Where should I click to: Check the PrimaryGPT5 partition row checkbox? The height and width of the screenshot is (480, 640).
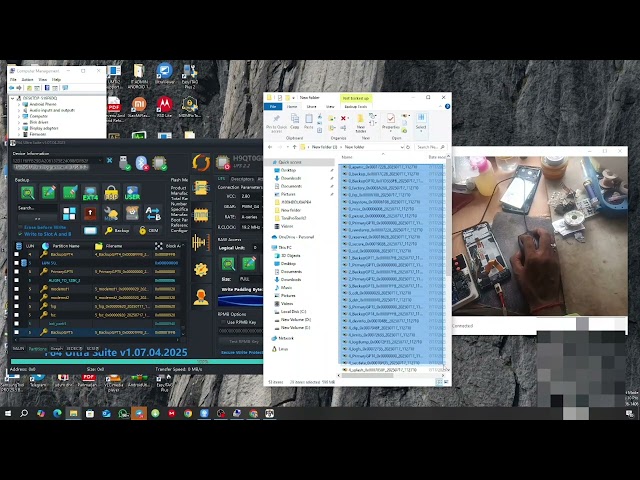16,271
